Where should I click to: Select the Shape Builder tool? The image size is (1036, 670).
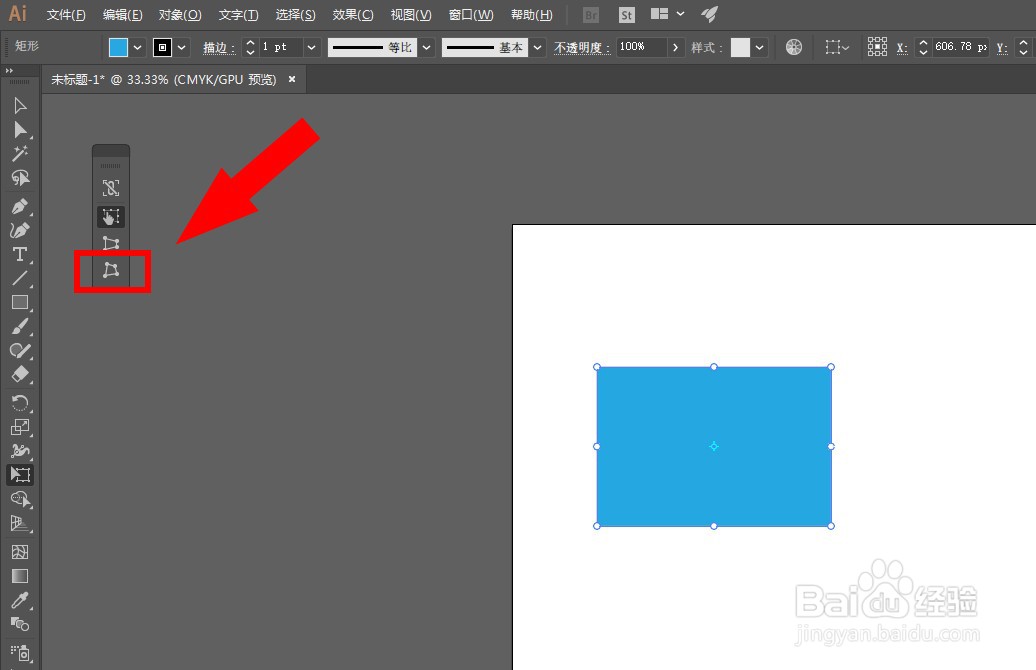20,499
